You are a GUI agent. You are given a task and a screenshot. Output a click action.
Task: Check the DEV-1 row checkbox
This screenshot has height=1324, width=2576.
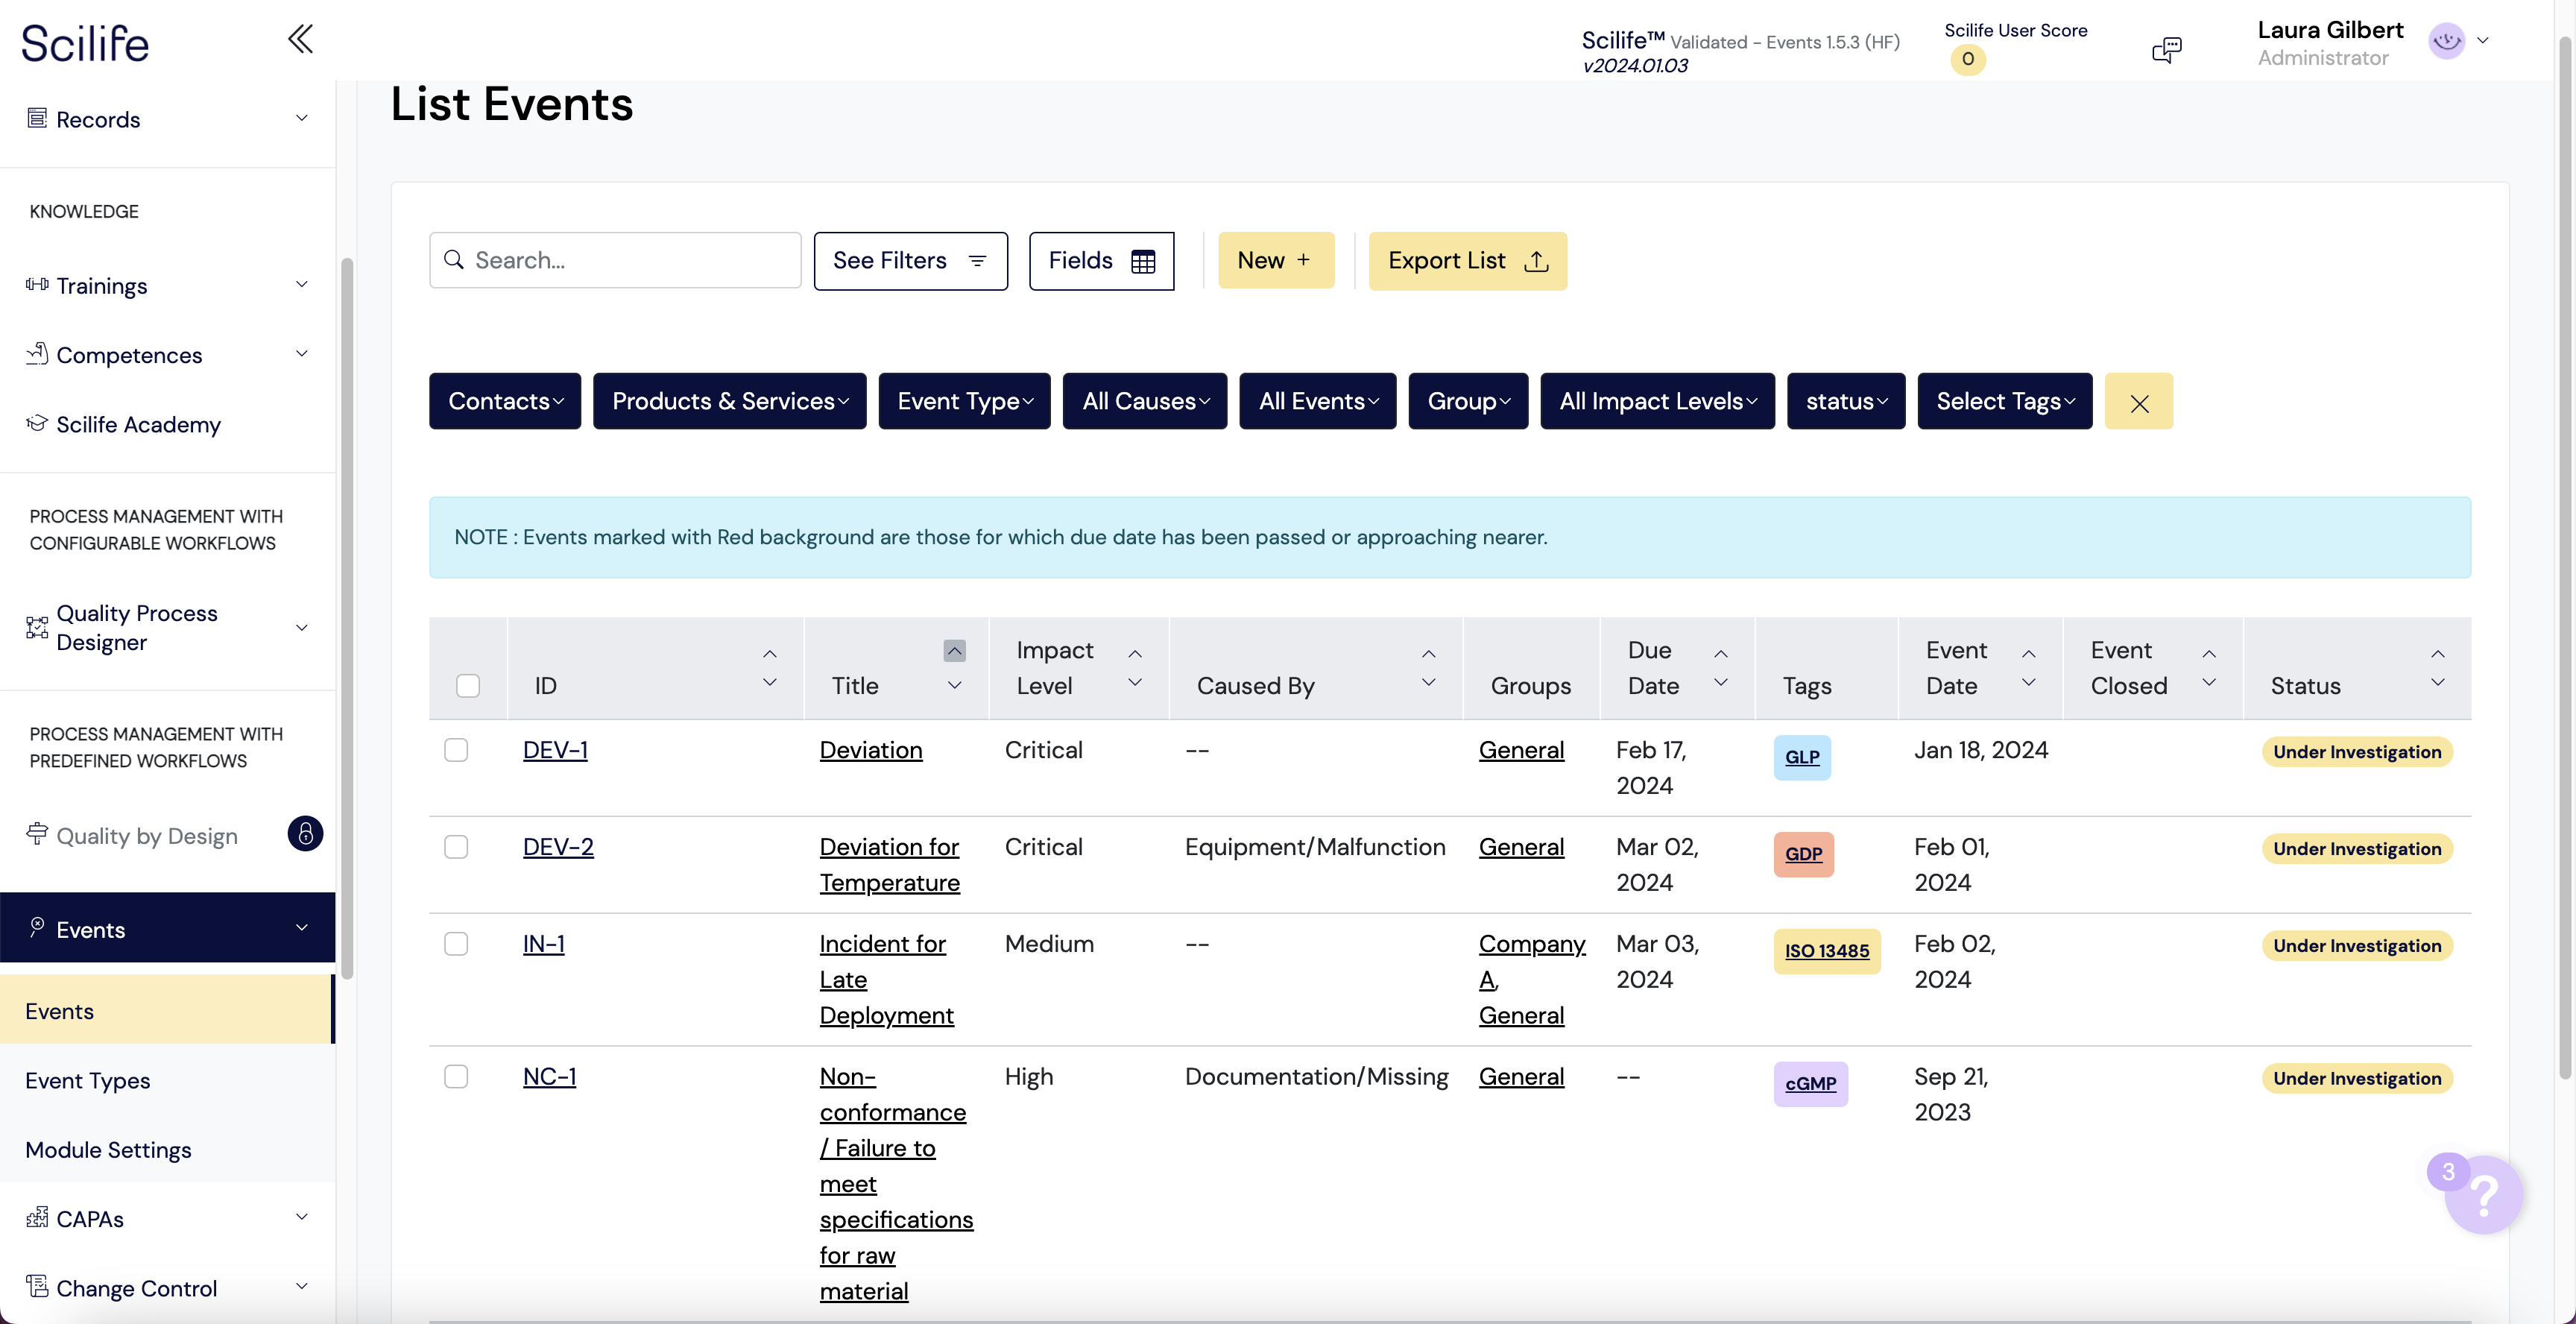456,750
